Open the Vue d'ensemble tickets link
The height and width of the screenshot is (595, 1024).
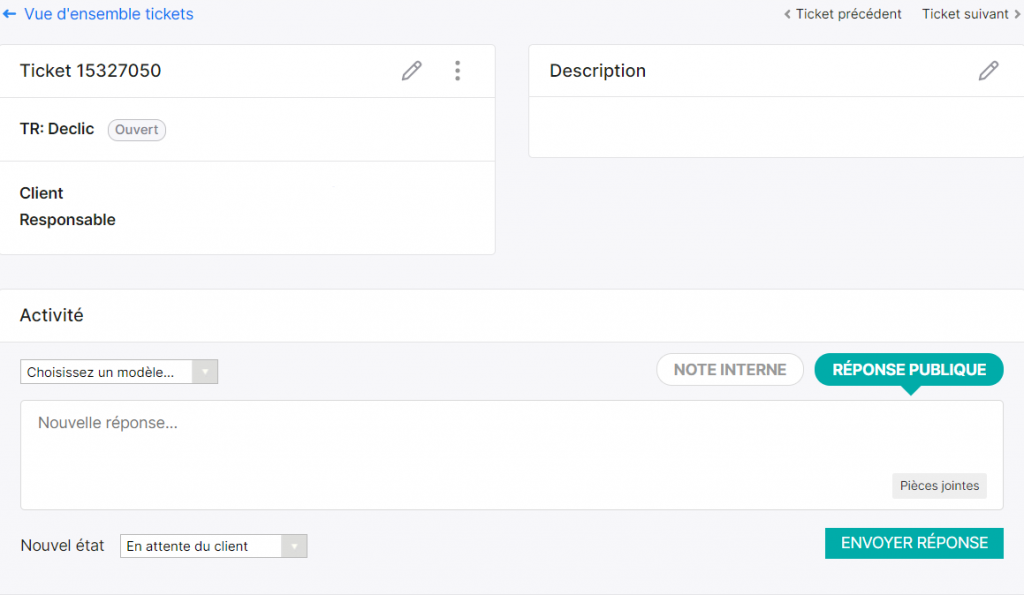pyautogui.click(x=108, y=15)
